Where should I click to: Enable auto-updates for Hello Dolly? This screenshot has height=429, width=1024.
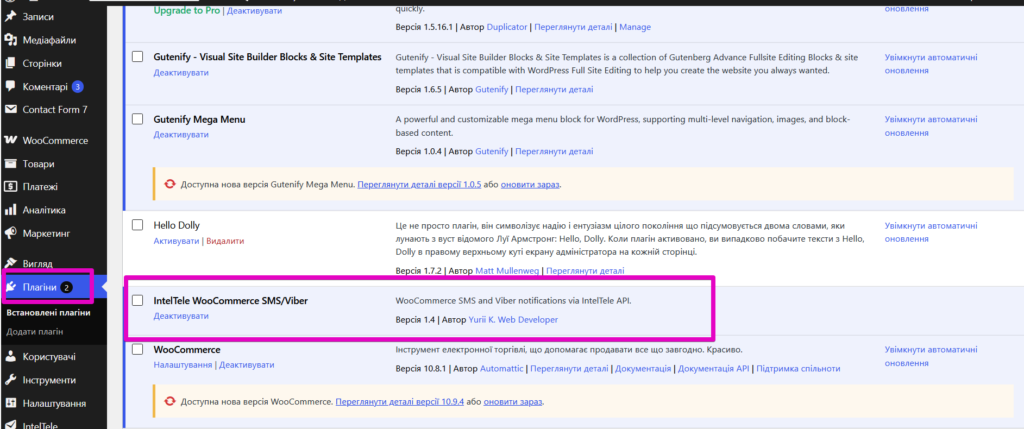pyautogui.click(x=931, y=232)
